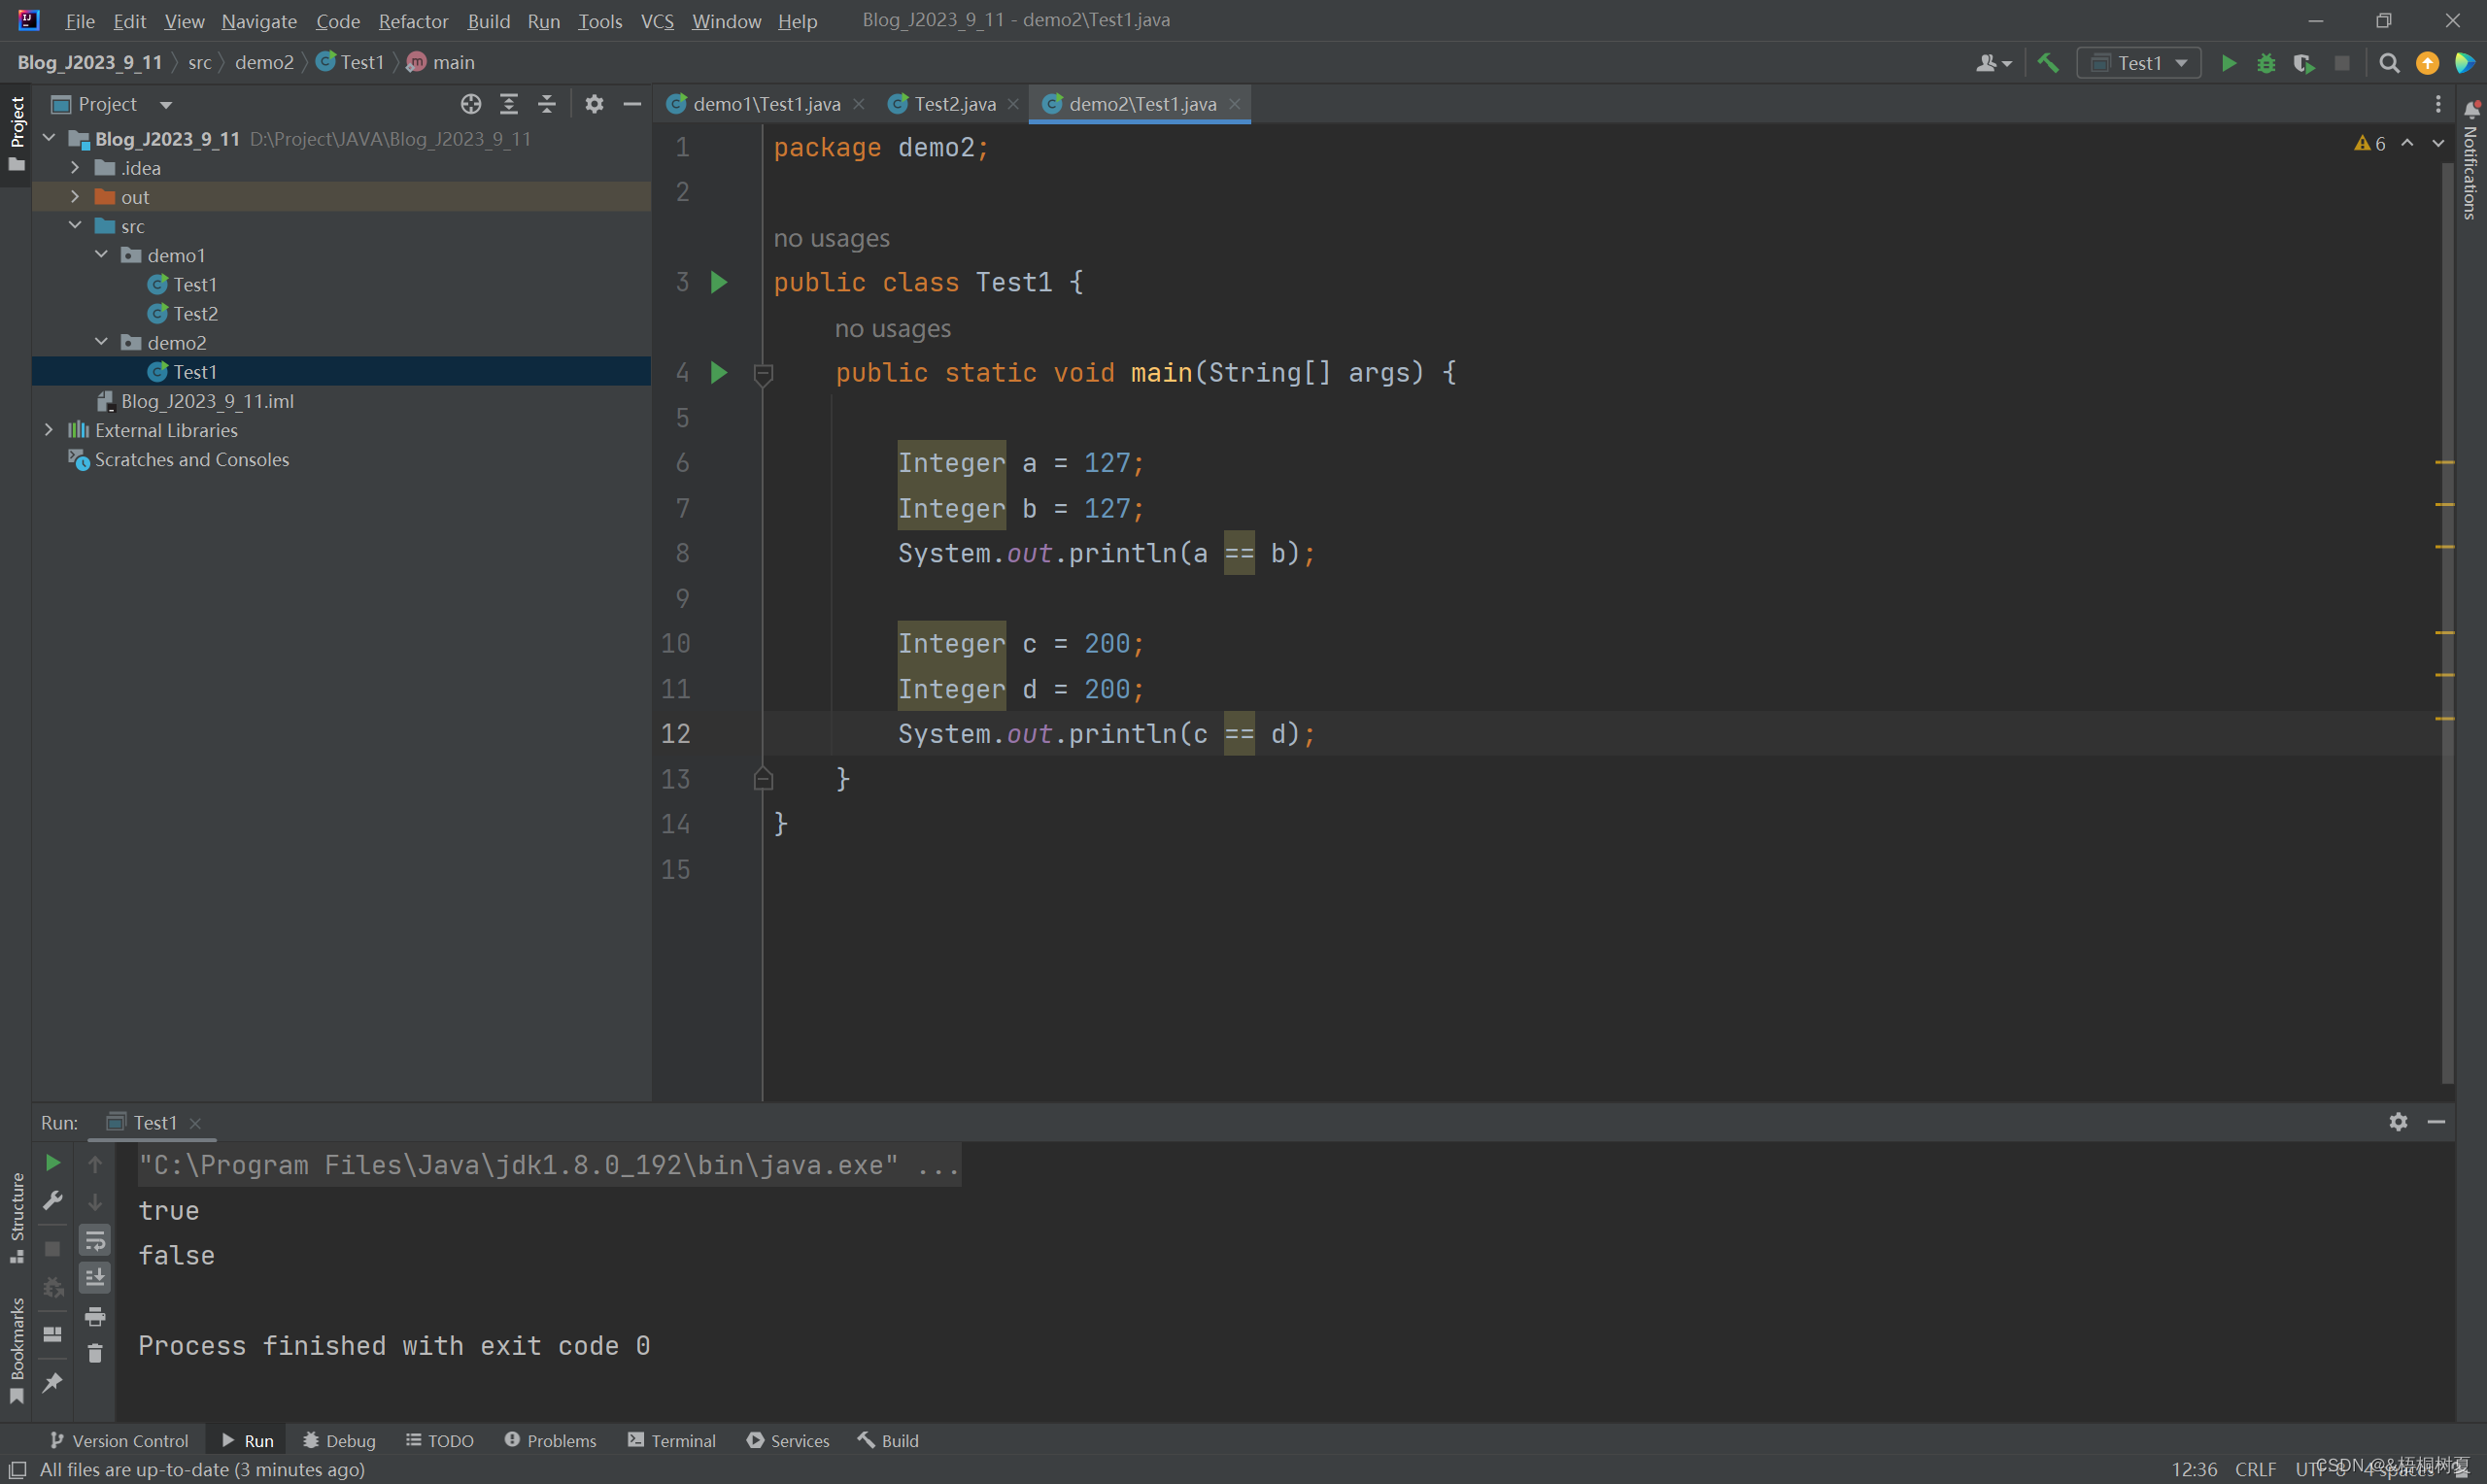Screen dimensions: 2487x1484
Task: Toggle the Structure side tool window
Action: (x=16, y=1218)
